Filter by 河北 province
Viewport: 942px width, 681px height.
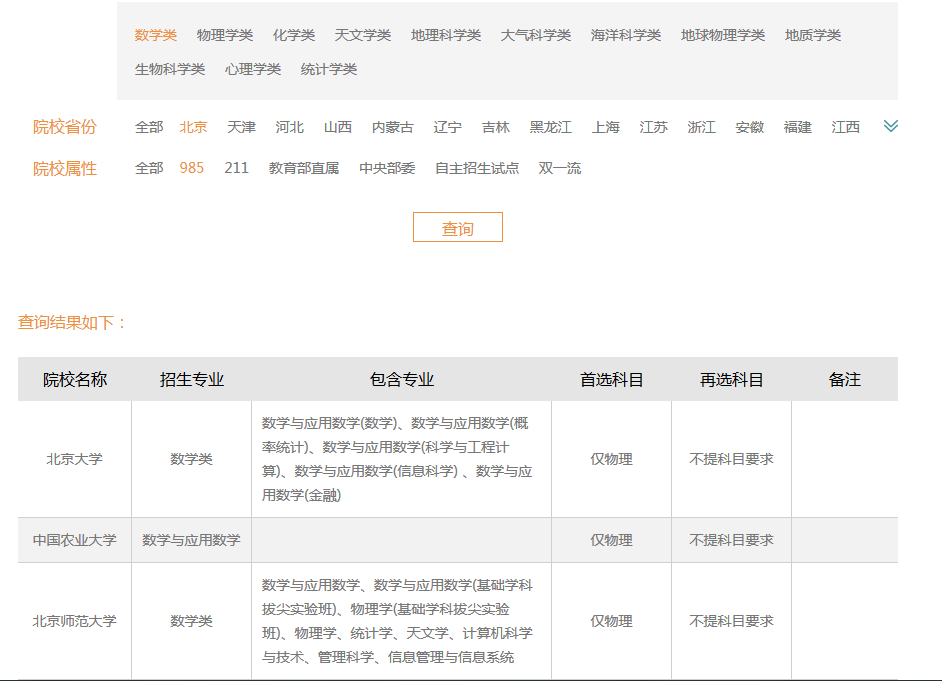click(290, 127)
